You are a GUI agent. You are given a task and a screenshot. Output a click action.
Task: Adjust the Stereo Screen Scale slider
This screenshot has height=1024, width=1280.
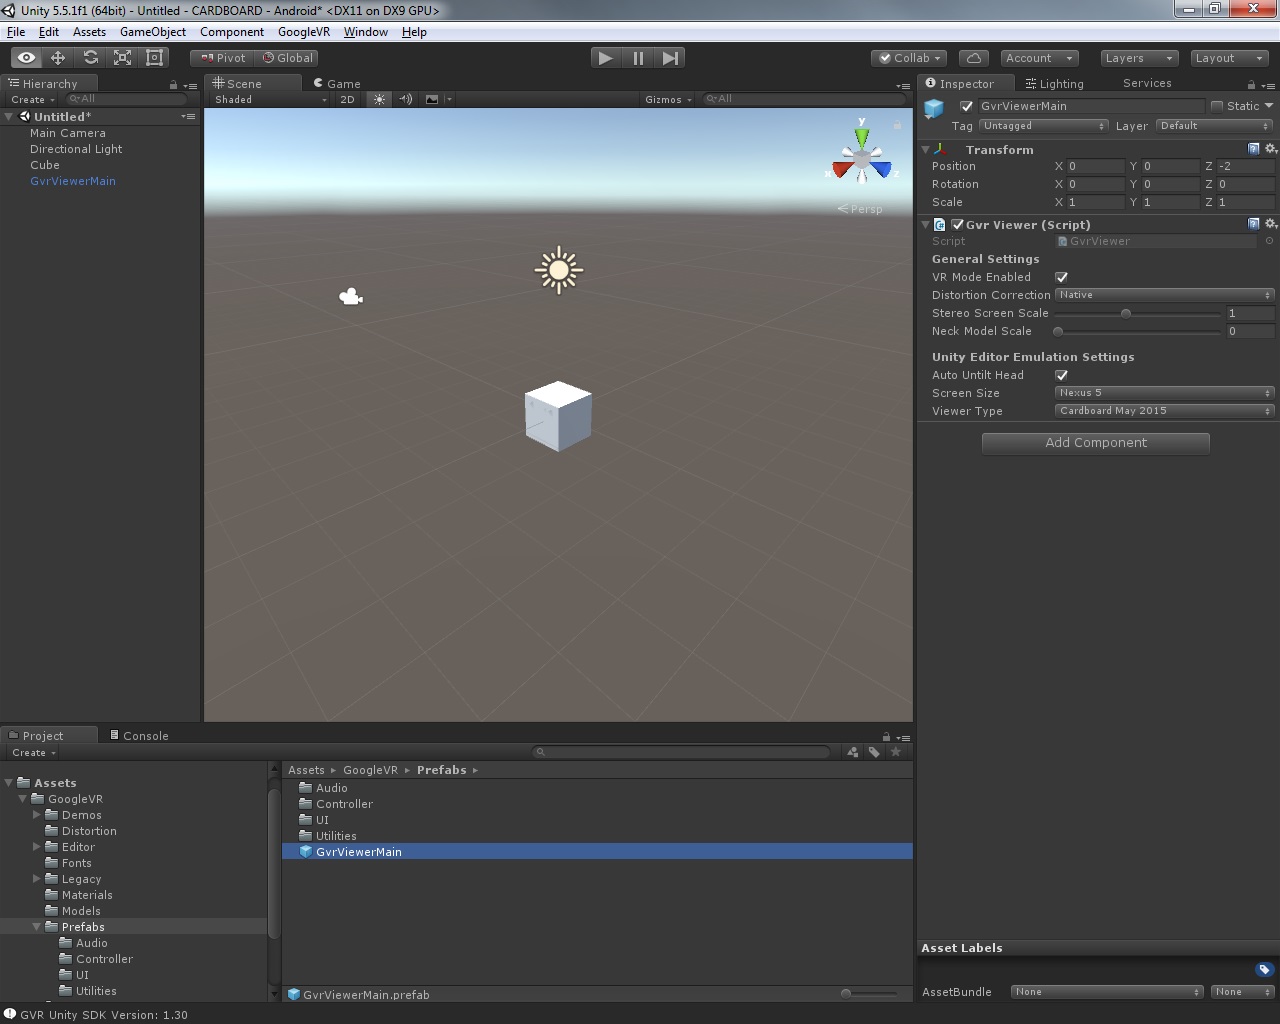tap(1126, 313)
